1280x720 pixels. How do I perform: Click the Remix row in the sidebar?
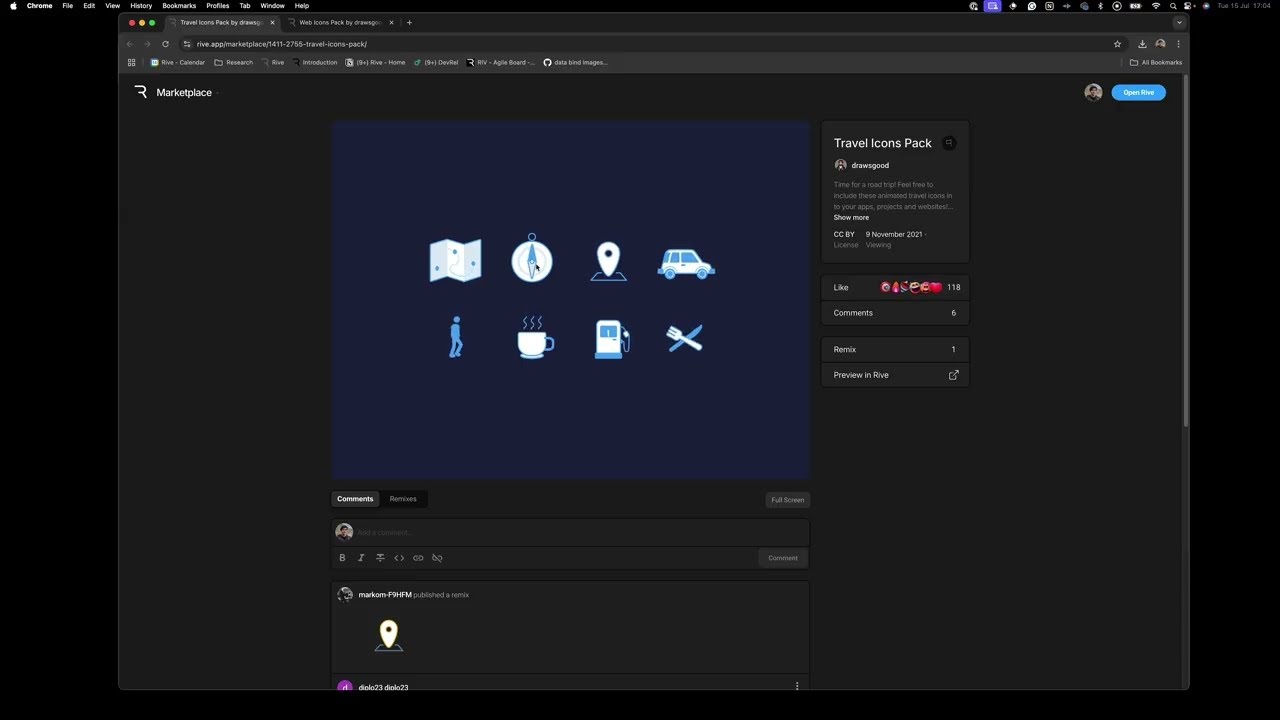click(x=895, y=349)
